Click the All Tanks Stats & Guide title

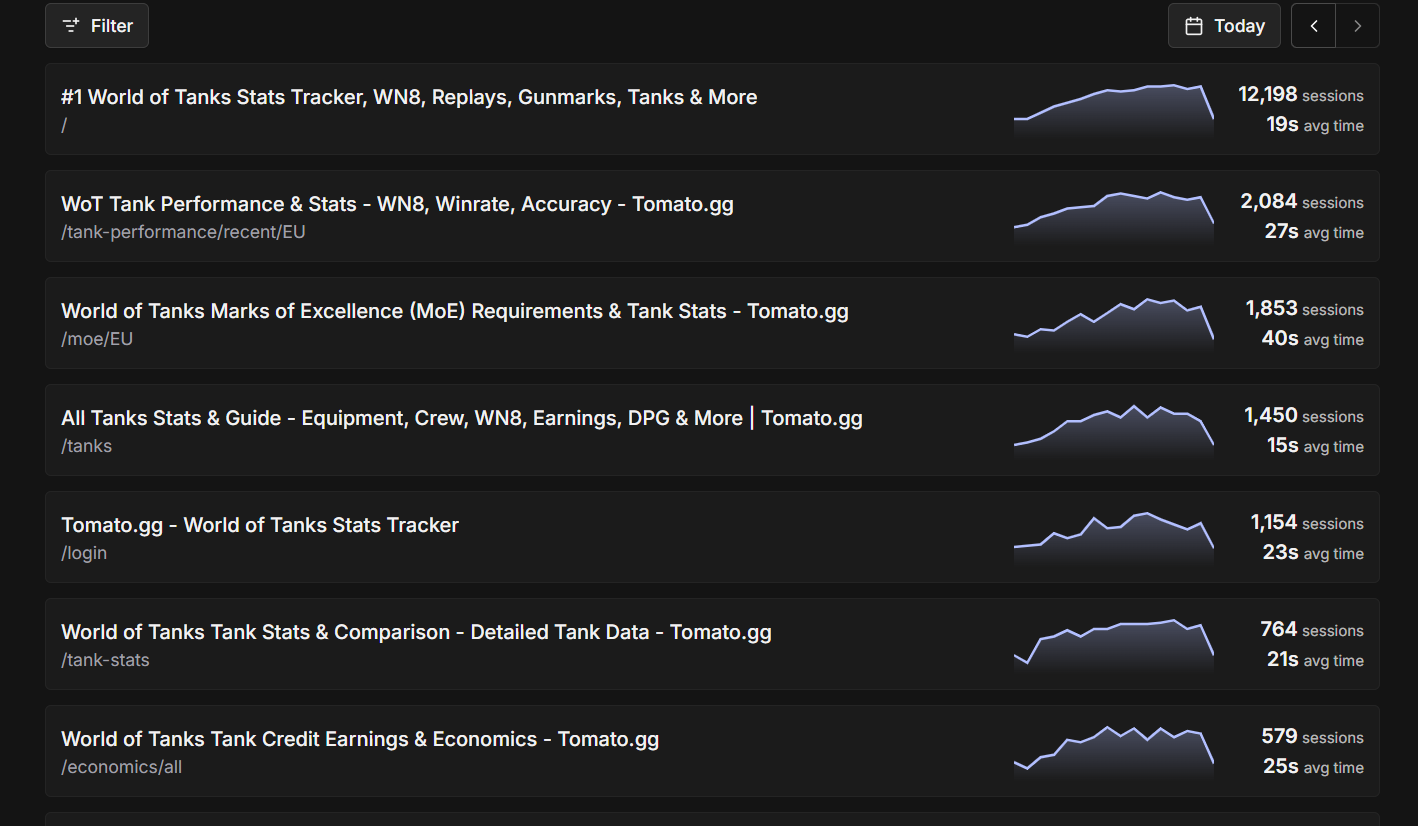(x=461, y=418)
